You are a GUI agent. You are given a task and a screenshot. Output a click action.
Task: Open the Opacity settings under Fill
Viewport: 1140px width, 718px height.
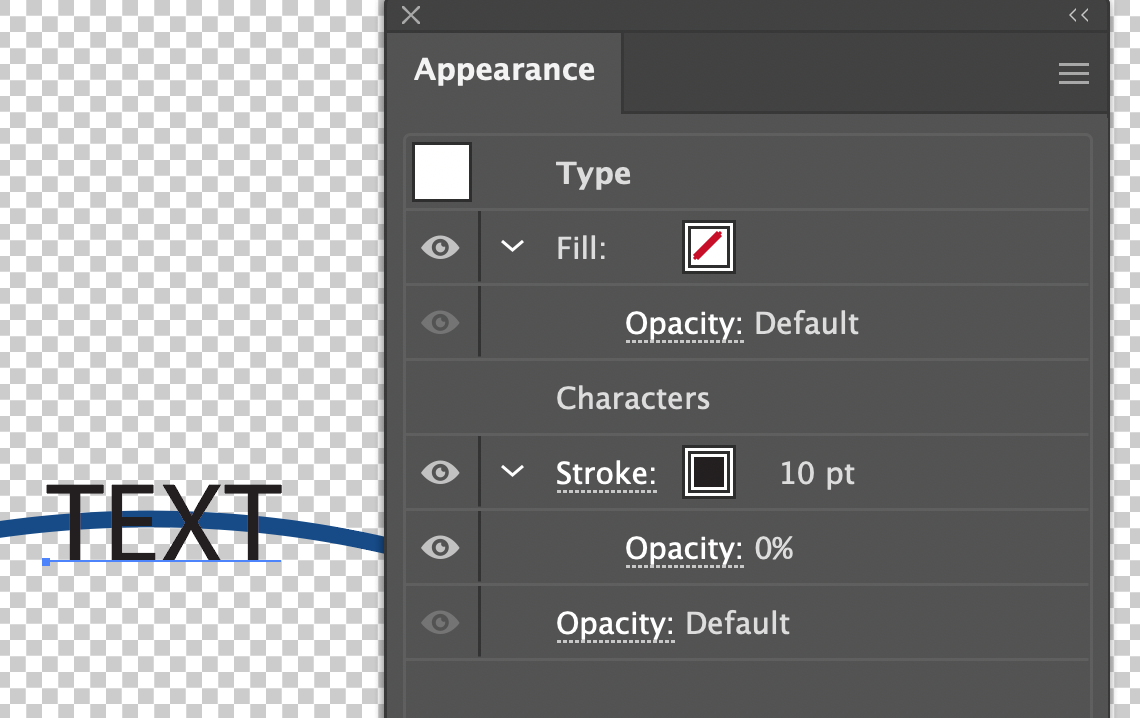tap(684, 322)
